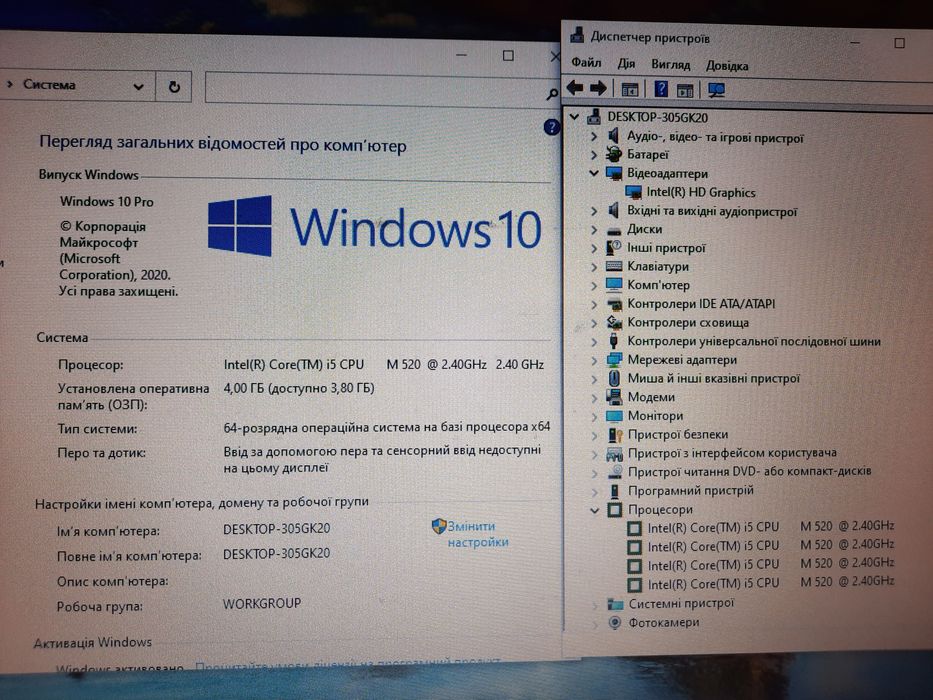
Task: Select the Фотокамери camera icon
Action: click(x=615, y=622)
